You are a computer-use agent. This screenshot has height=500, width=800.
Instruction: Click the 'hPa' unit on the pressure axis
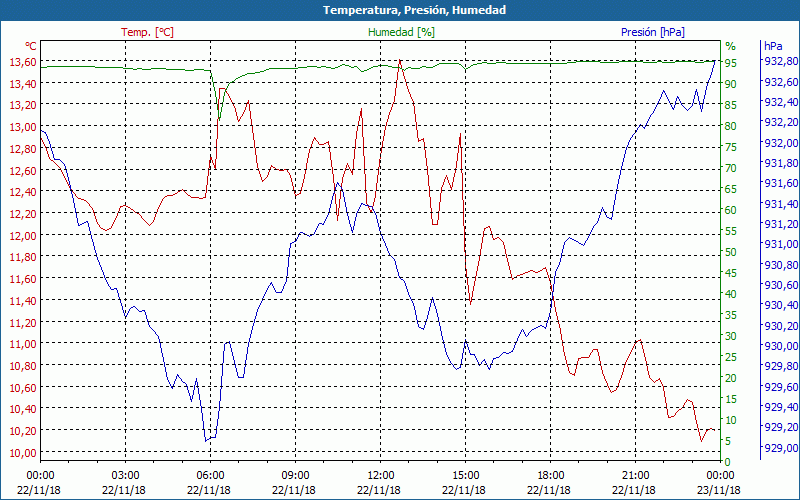[x=773, y=46]
